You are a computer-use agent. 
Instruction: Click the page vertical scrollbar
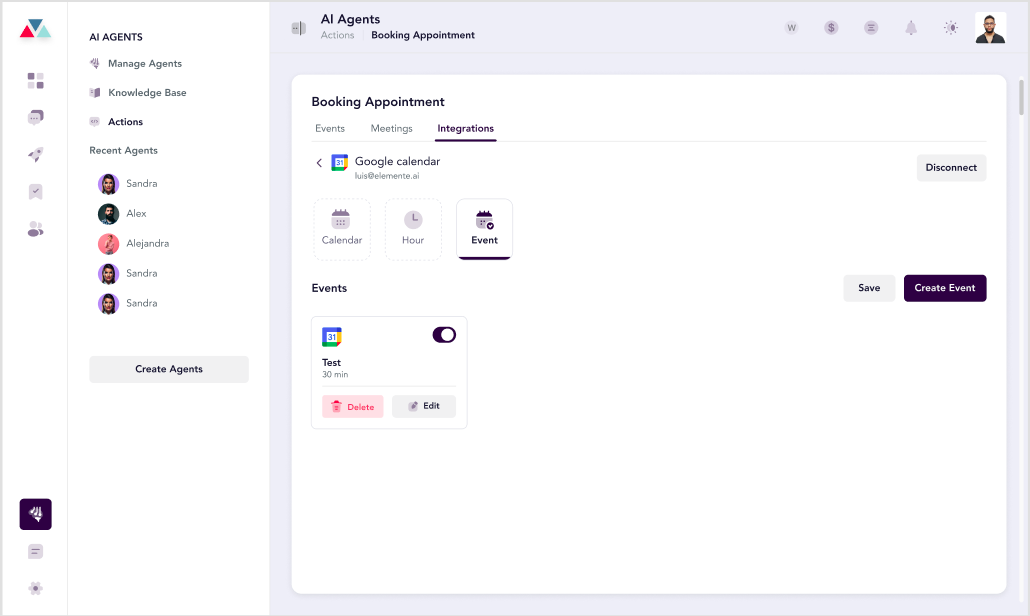pos(1021,97)
